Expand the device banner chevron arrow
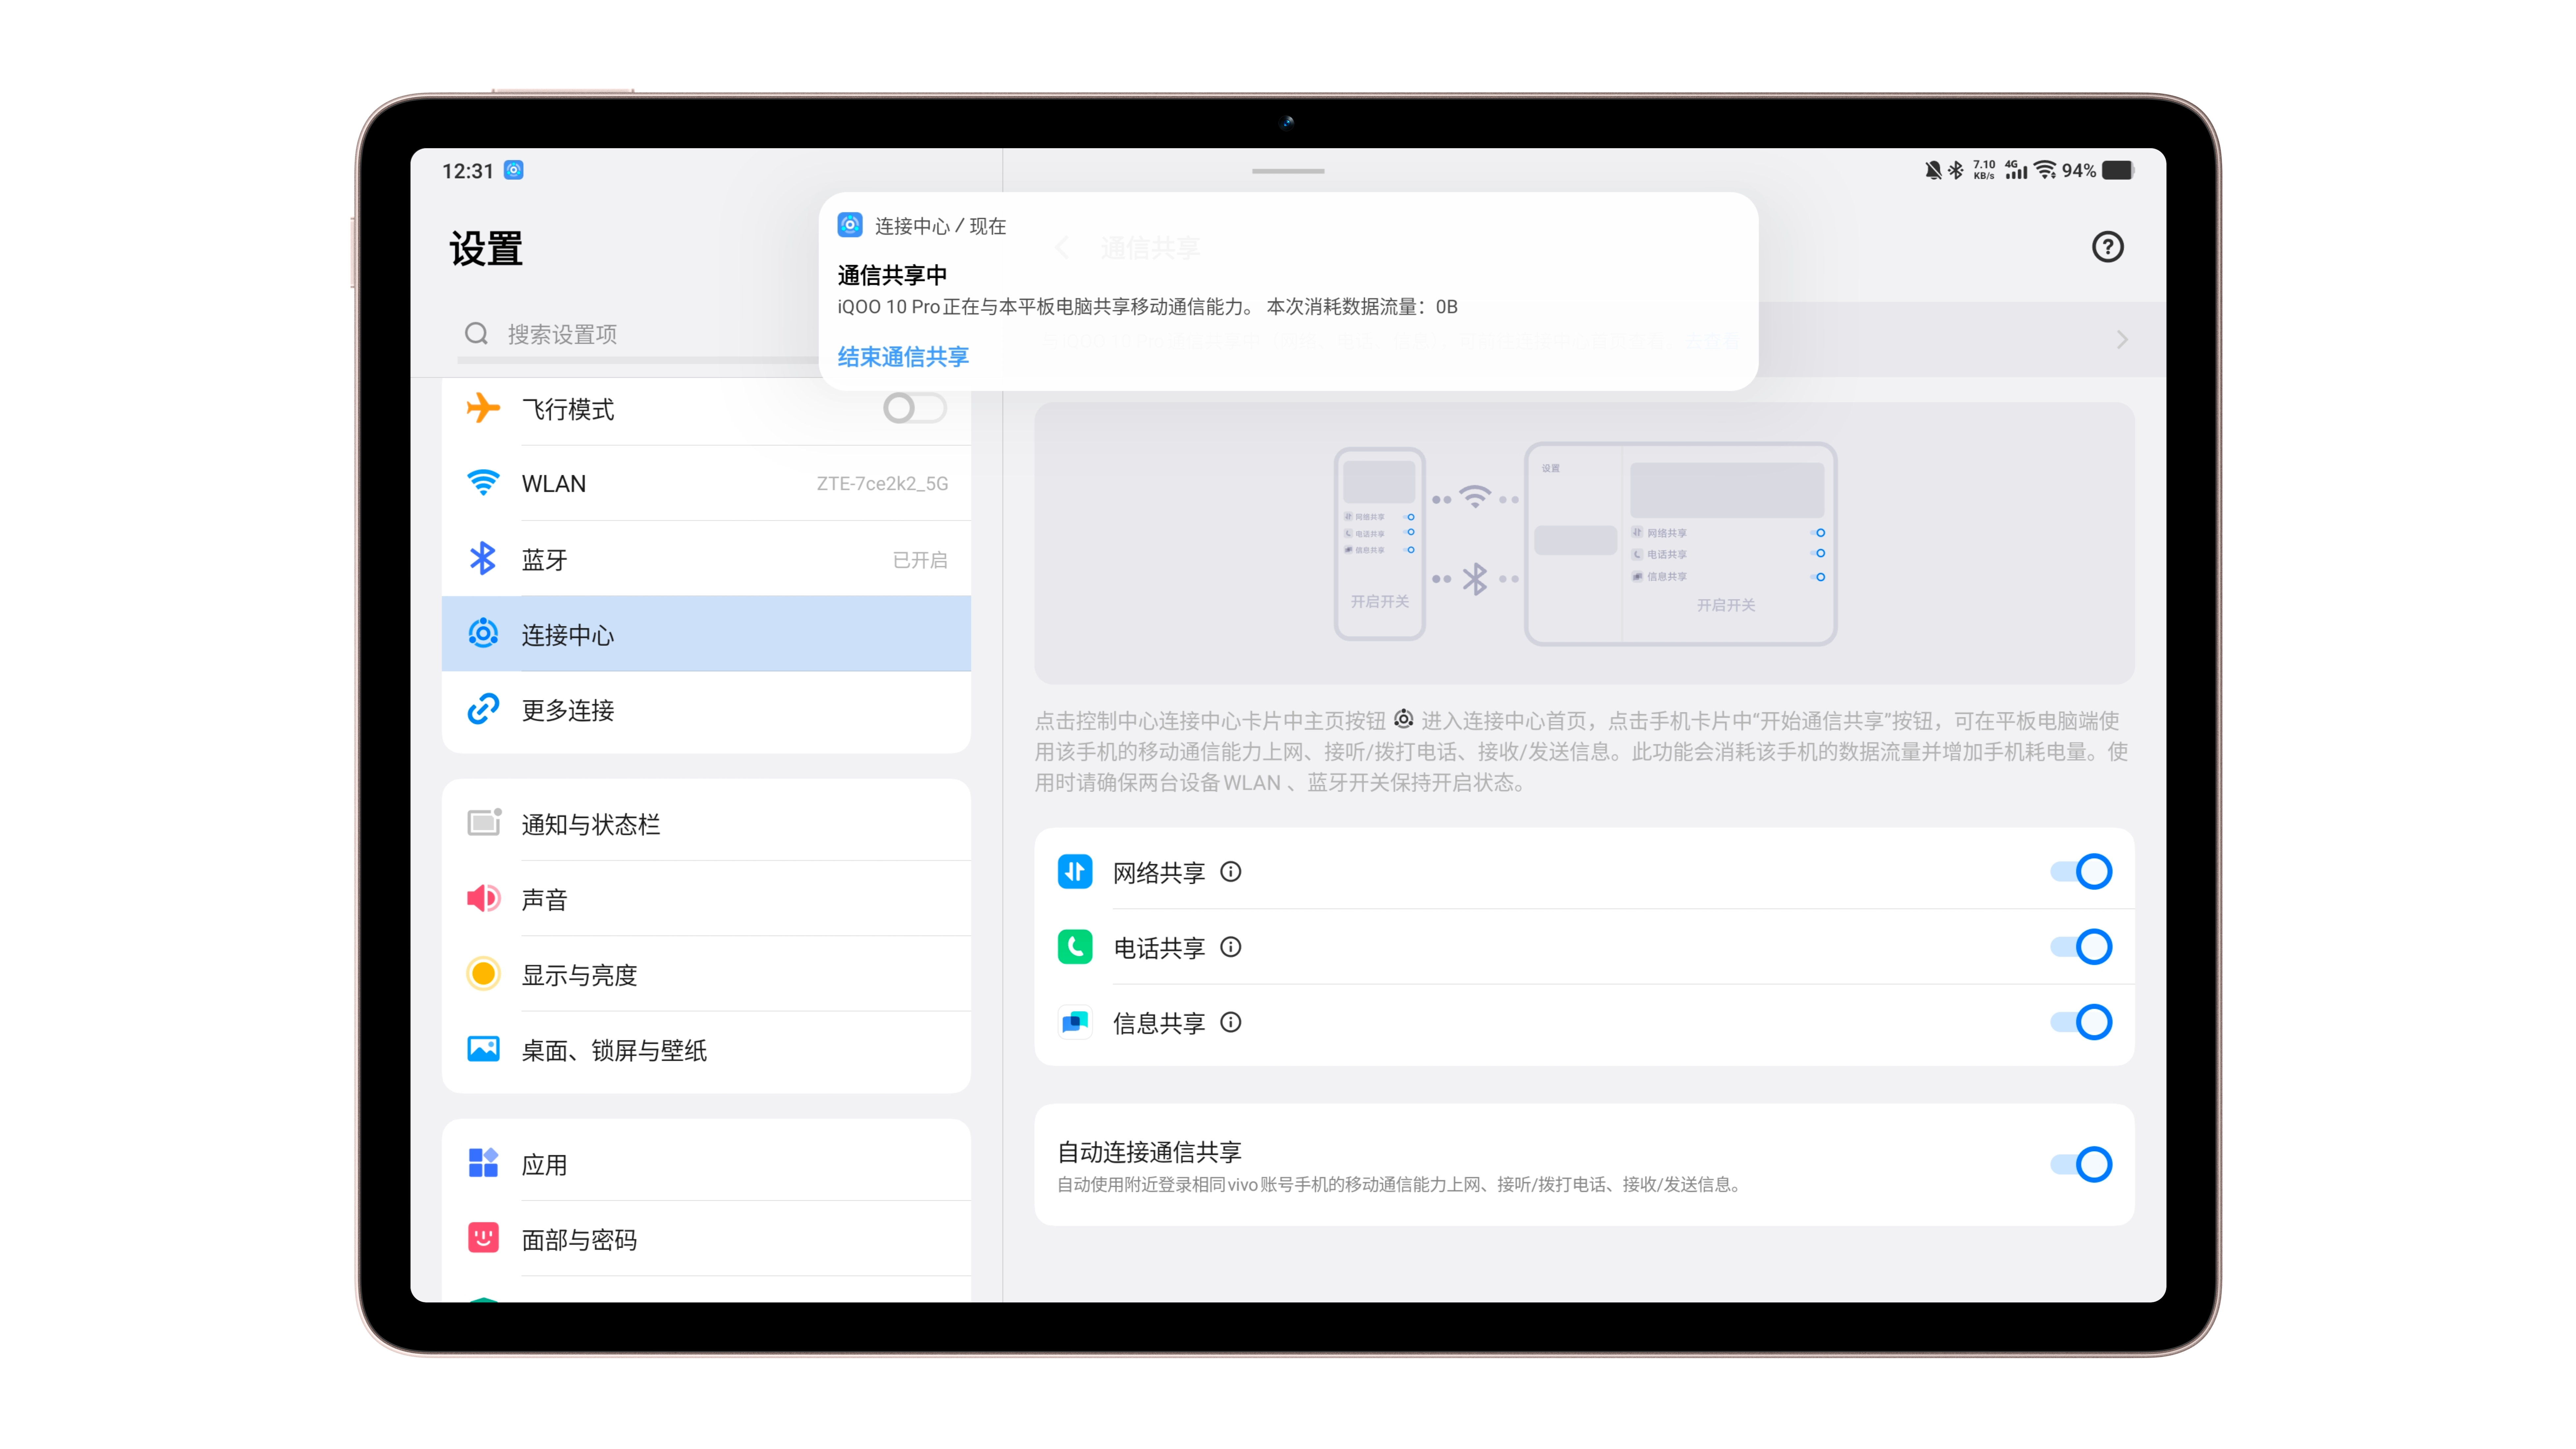 [2122, 340]
